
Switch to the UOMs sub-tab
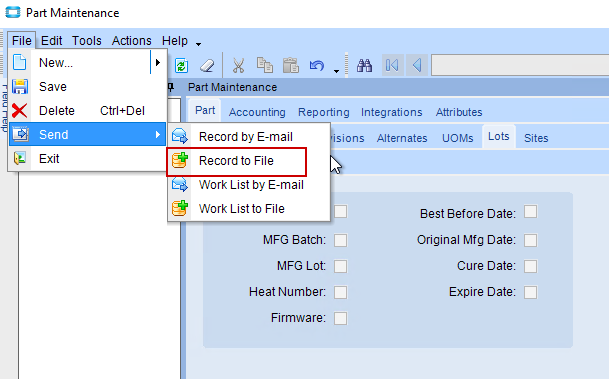pos(458,138)
